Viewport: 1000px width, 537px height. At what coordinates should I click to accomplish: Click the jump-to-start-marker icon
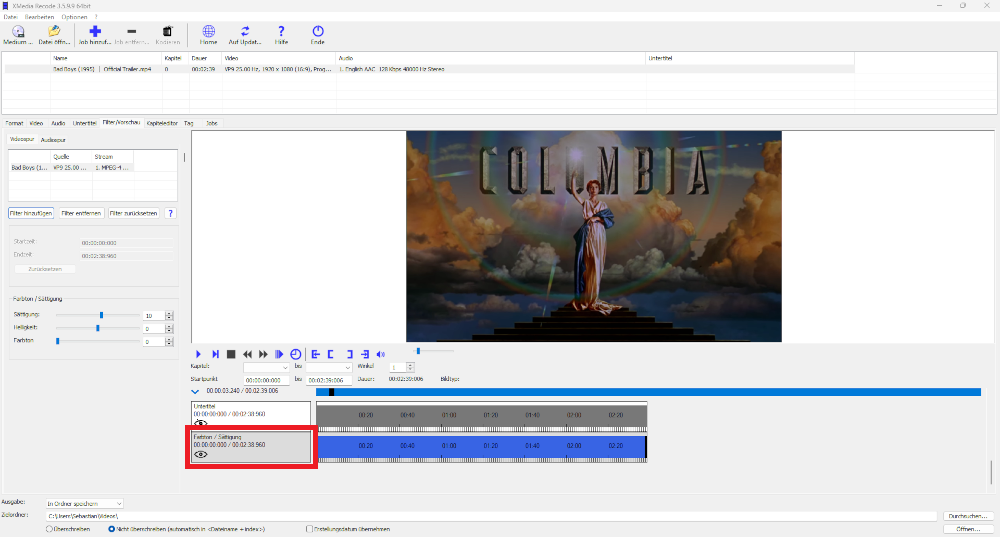316,354
